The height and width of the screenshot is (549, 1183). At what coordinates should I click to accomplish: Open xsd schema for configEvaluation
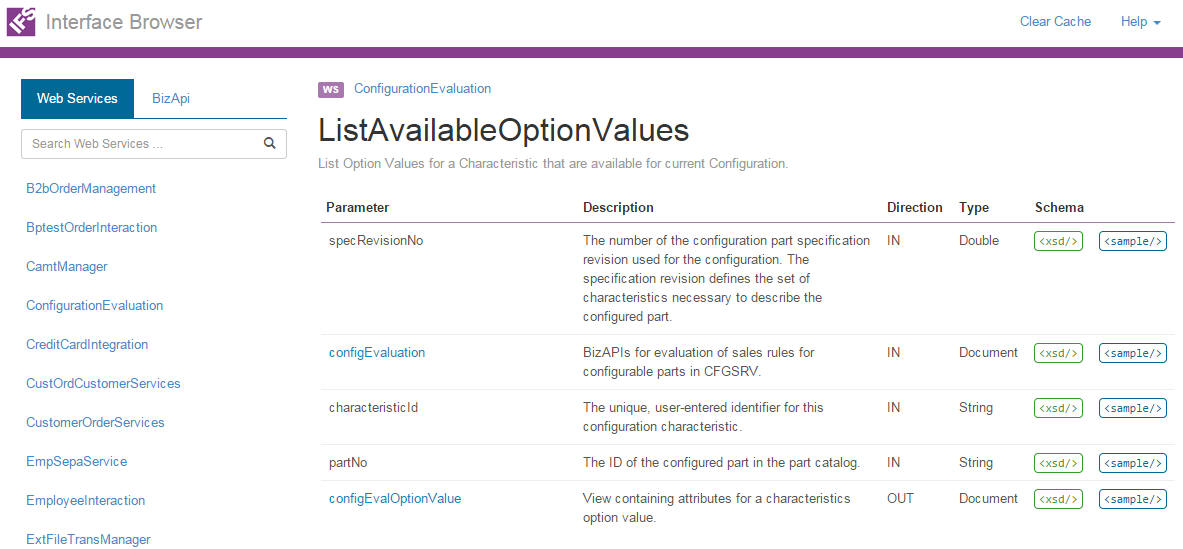pos(1058,353)
